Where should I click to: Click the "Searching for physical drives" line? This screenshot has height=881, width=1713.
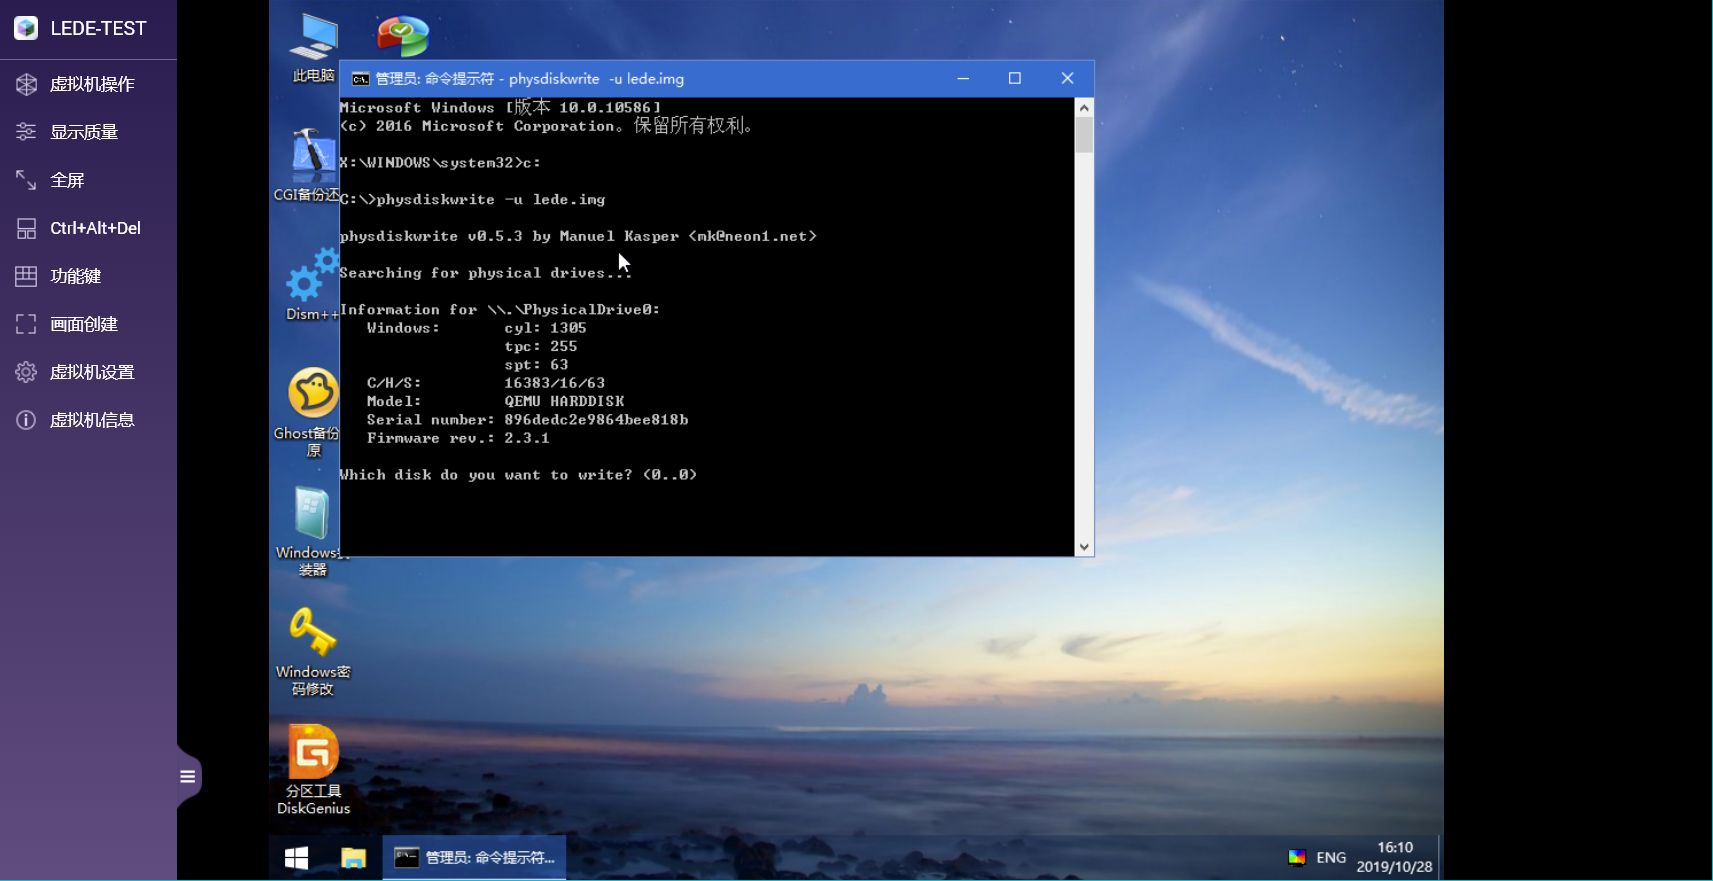pos(486,273)
